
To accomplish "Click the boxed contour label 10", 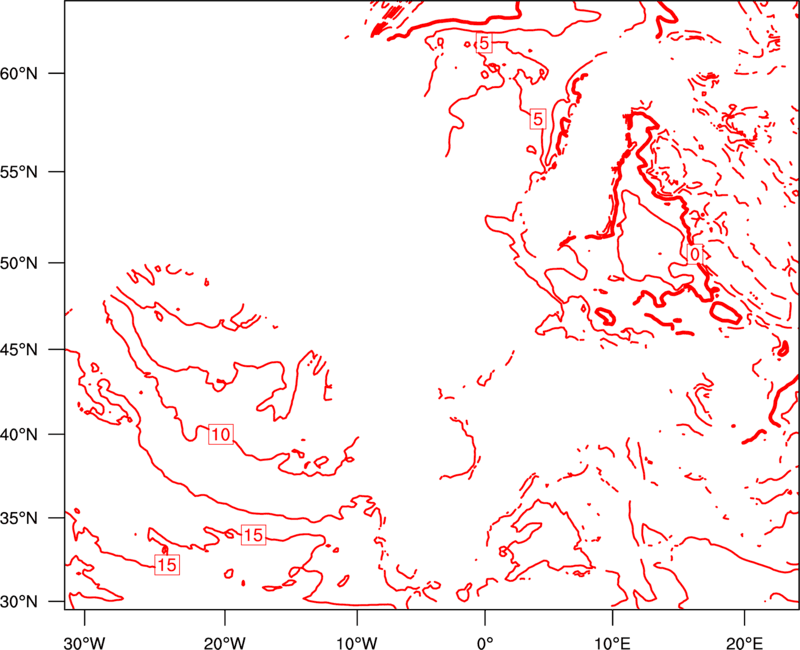I will [x=221, y=435].
